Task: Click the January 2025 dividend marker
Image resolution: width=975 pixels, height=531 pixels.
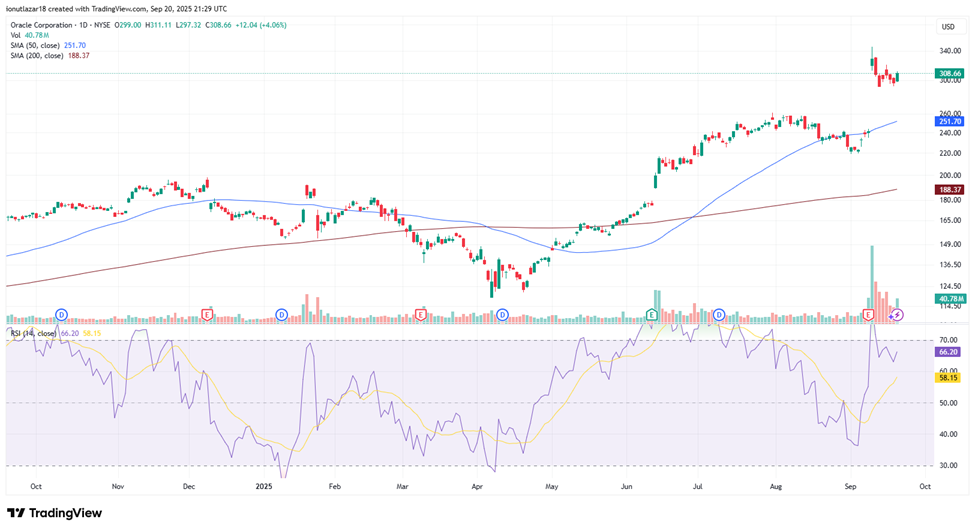Action: (282, 314)
